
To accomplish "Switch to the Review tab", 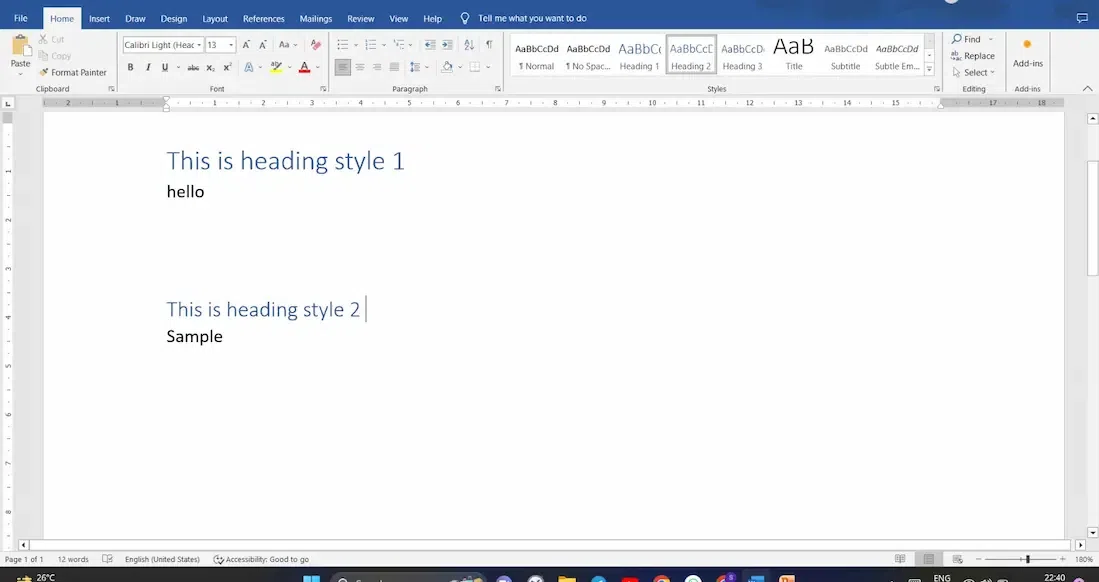I will tap(360, 19).
